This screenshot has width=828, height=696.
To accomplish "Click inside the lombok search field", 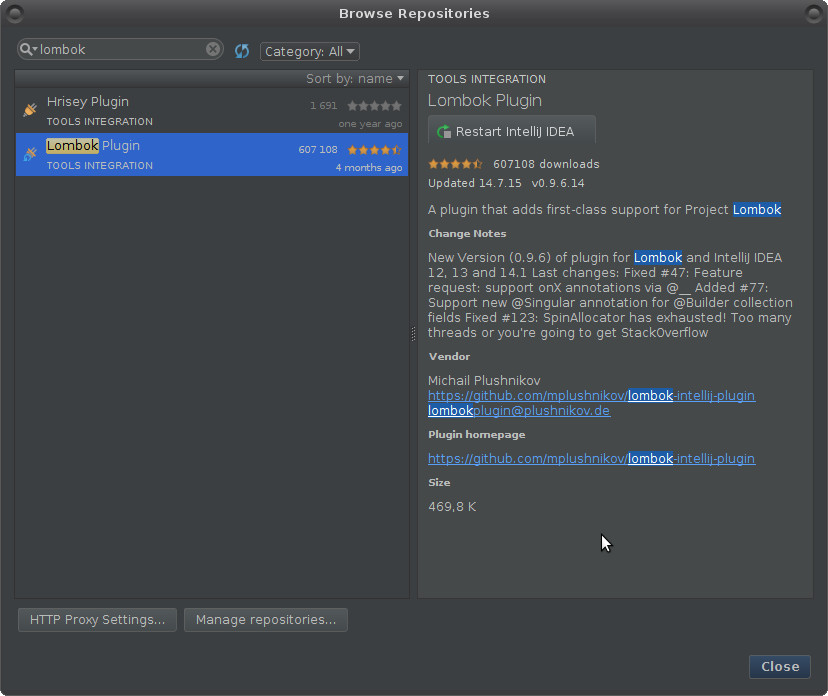I will 120,48.
